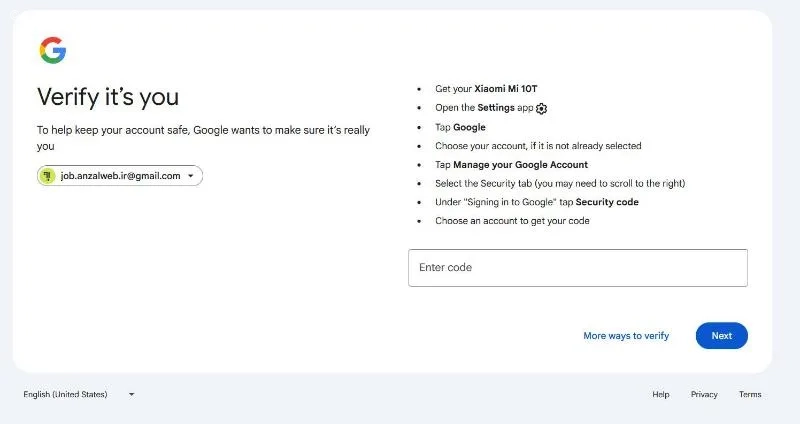This screenshot has width=800, height=424.
Task: Click the "Verify it's you" heading
Action: [x=108, y=97]
